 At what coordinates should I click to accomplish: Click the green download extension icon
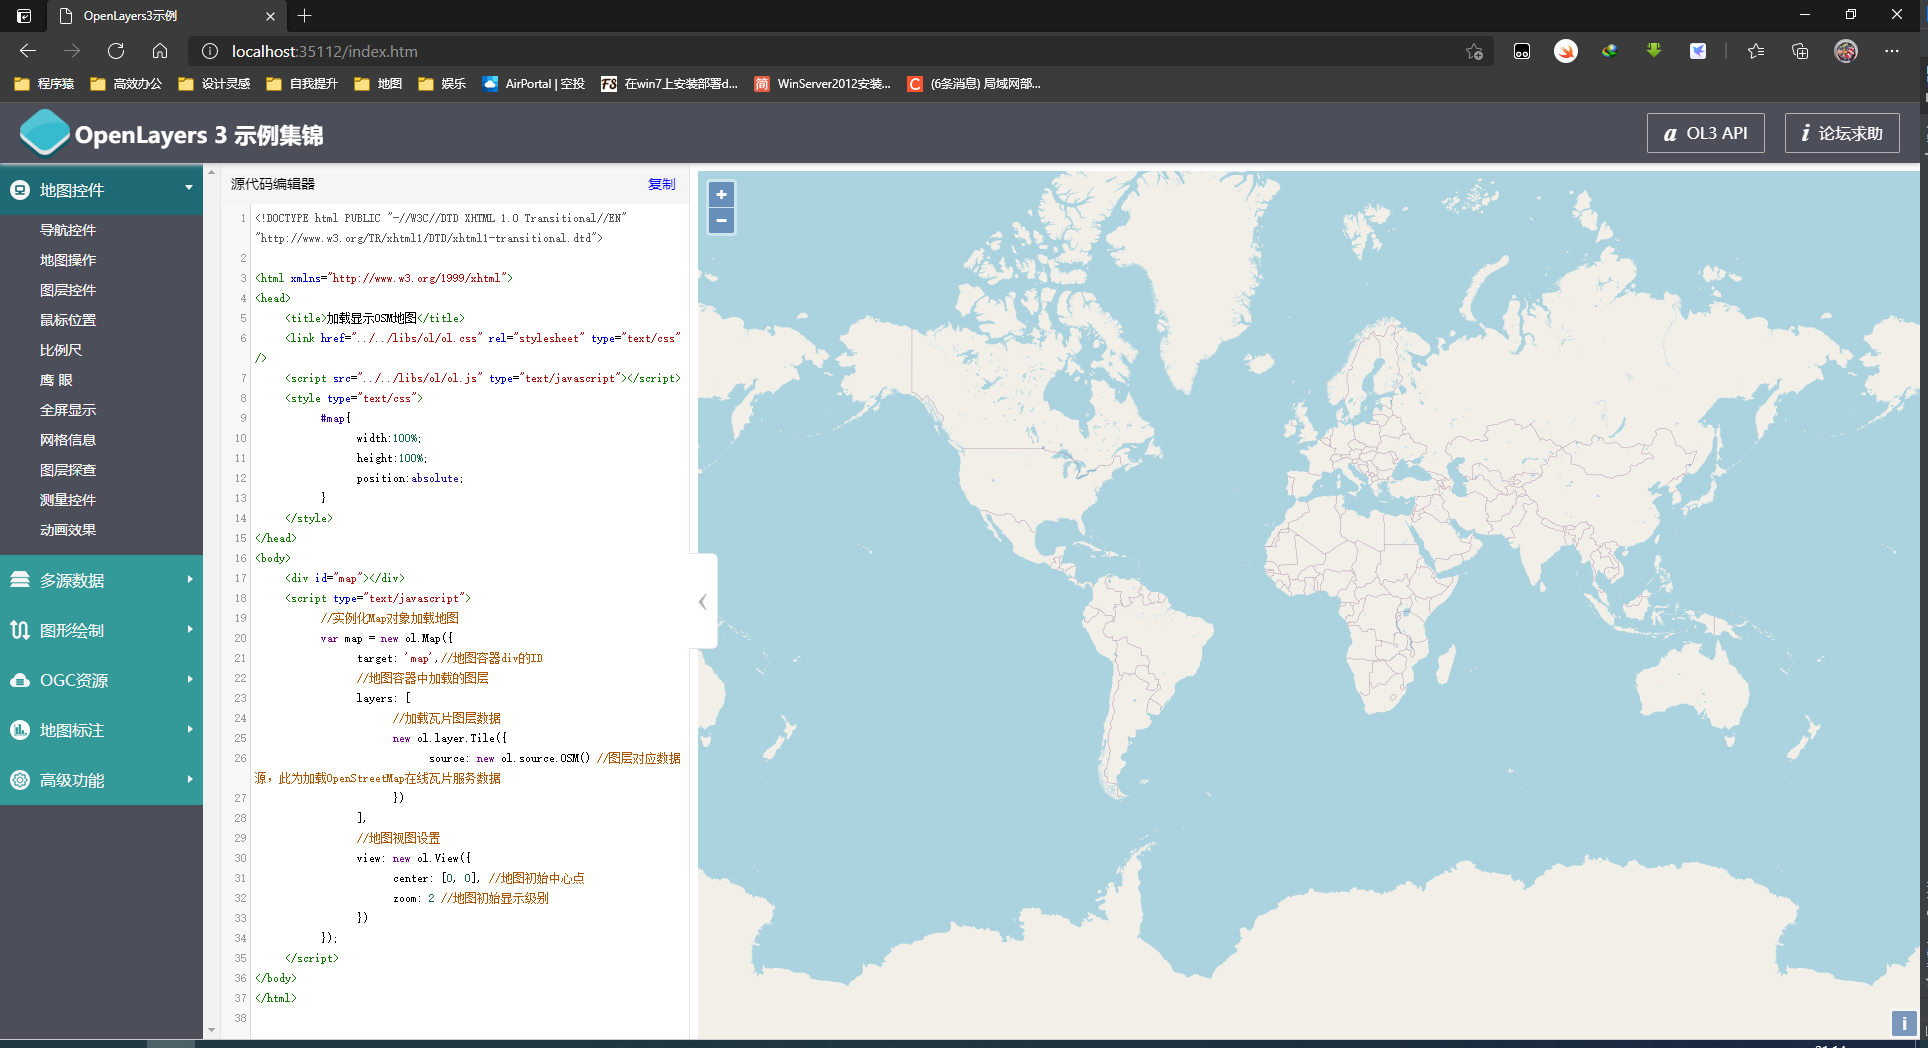tap(1654, 51)
